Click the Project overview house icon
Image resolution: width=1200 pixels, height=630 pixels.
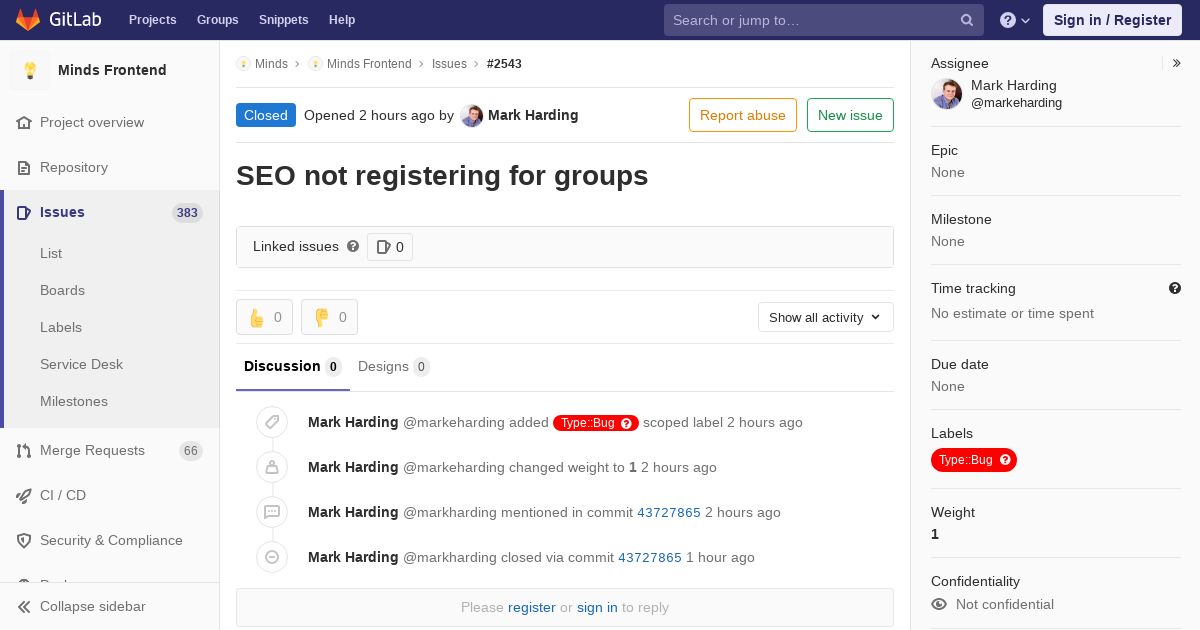click(x=24, y=122)
